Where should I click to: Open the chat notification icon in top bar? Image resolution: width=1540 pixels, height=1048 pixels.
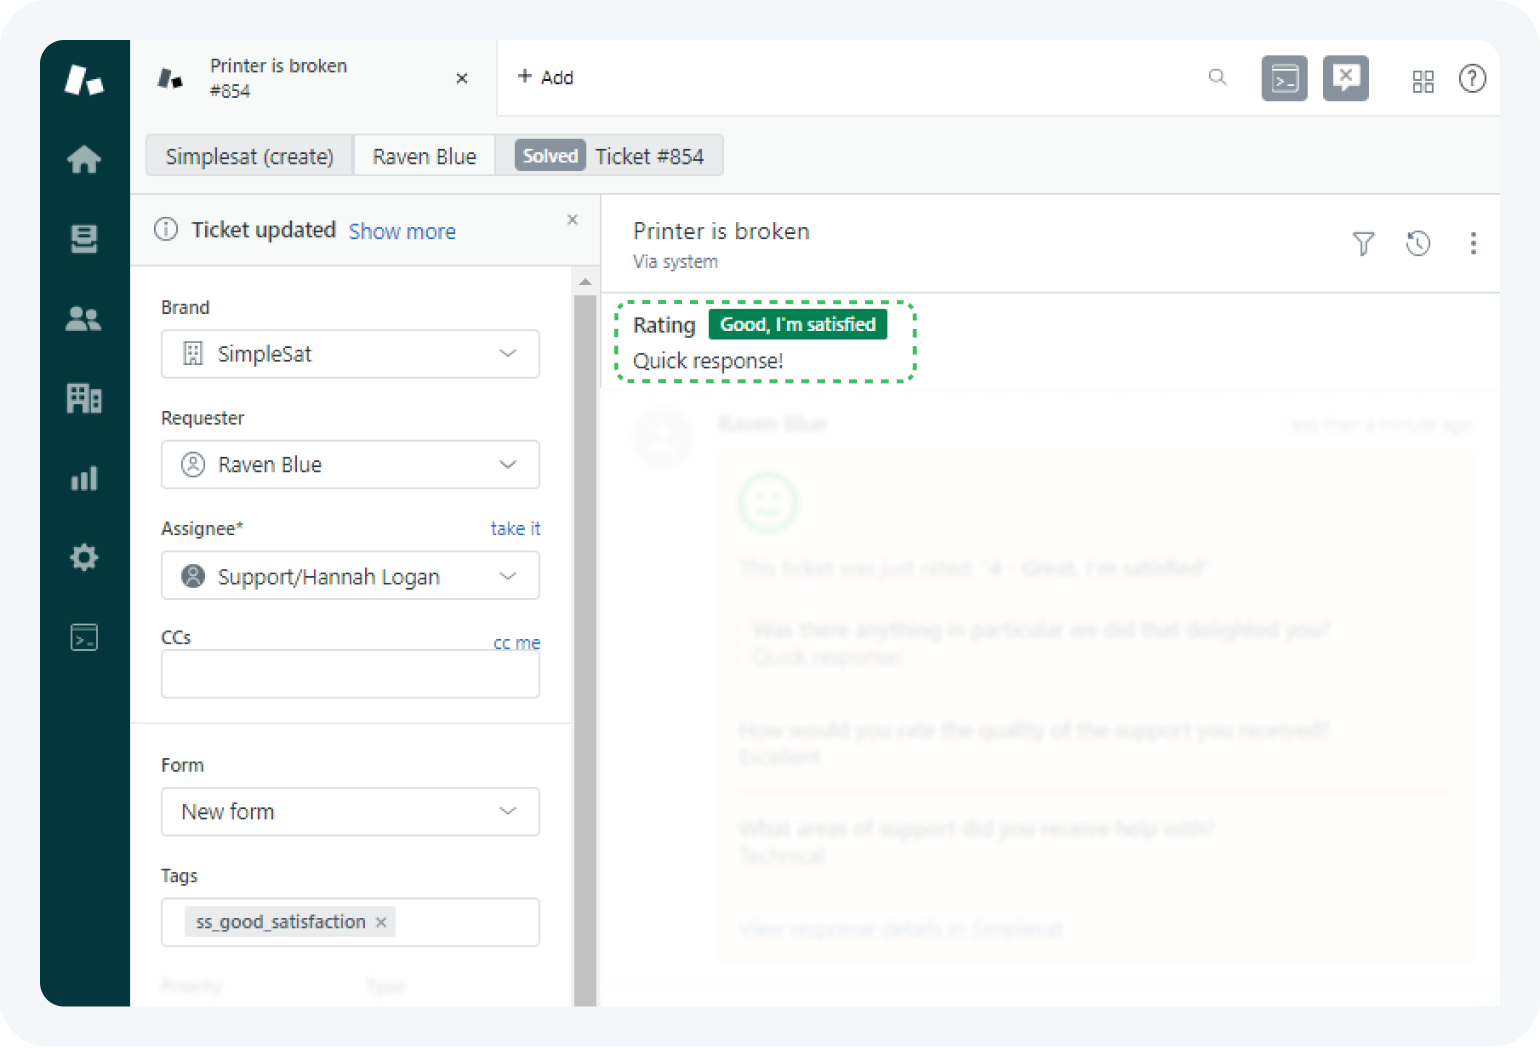click(x=1346, y=78)
